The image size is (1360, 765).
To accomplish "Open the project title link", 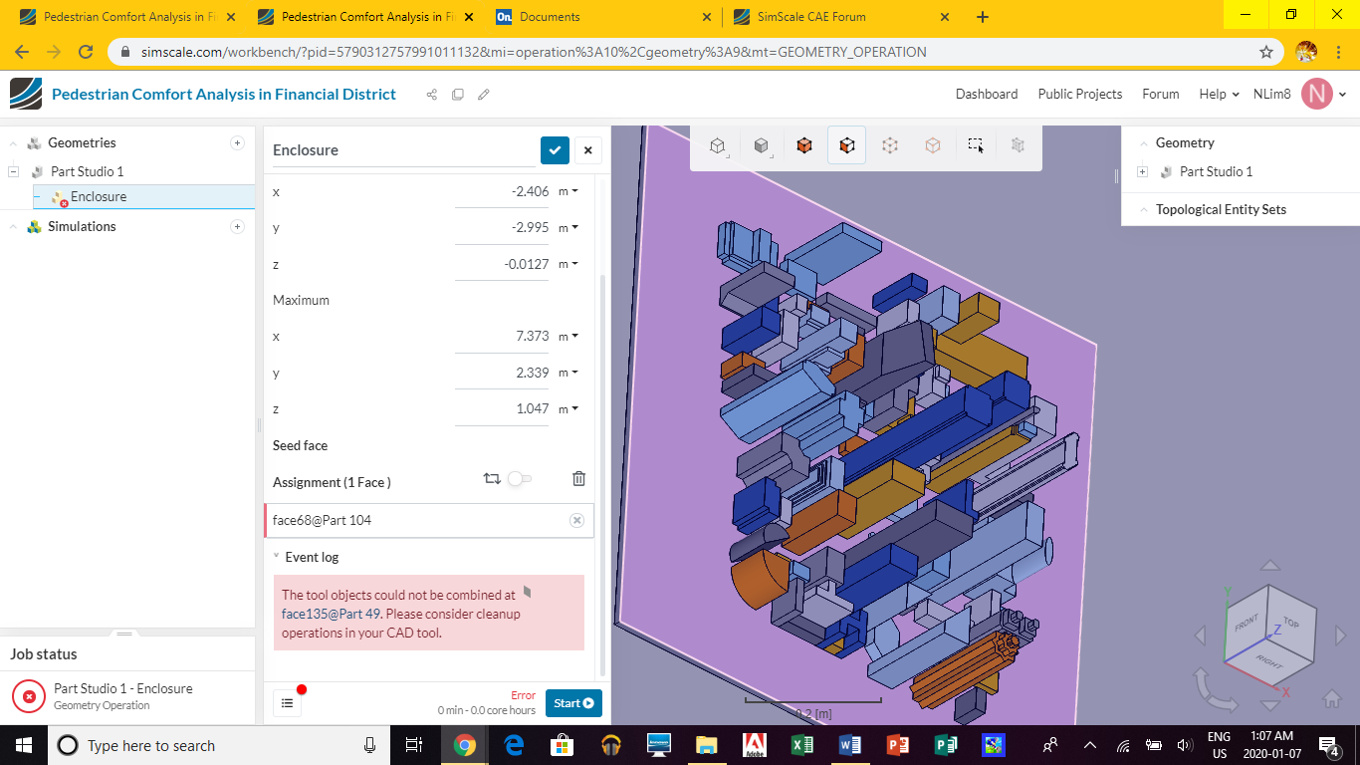I will click(224, 94).
